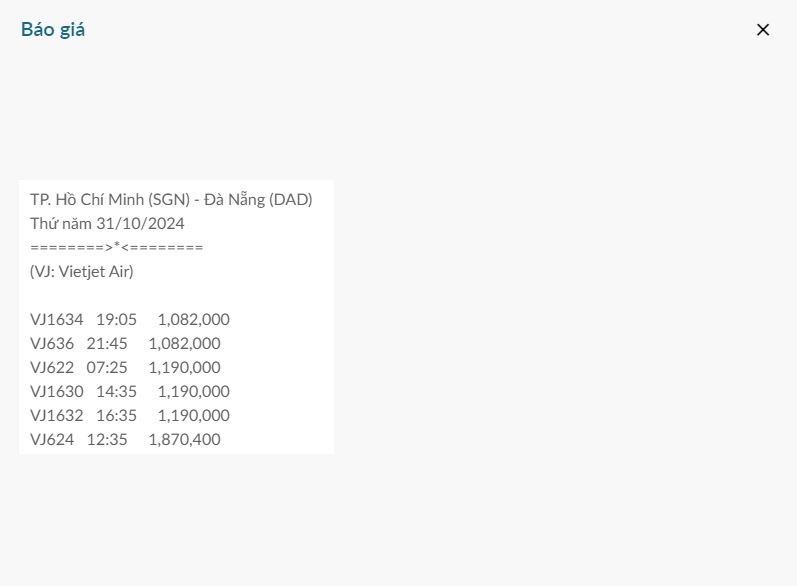797x586 pixels.
Task: Click the 1,082,000 price for VJ636
Action: pyautogui.click(x=184, y=343)
